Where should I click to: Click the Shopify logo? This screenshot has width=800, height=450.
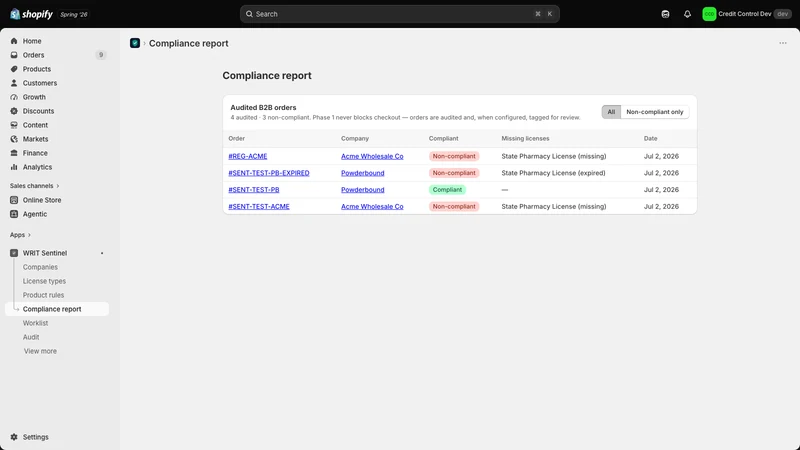point(31,14)
